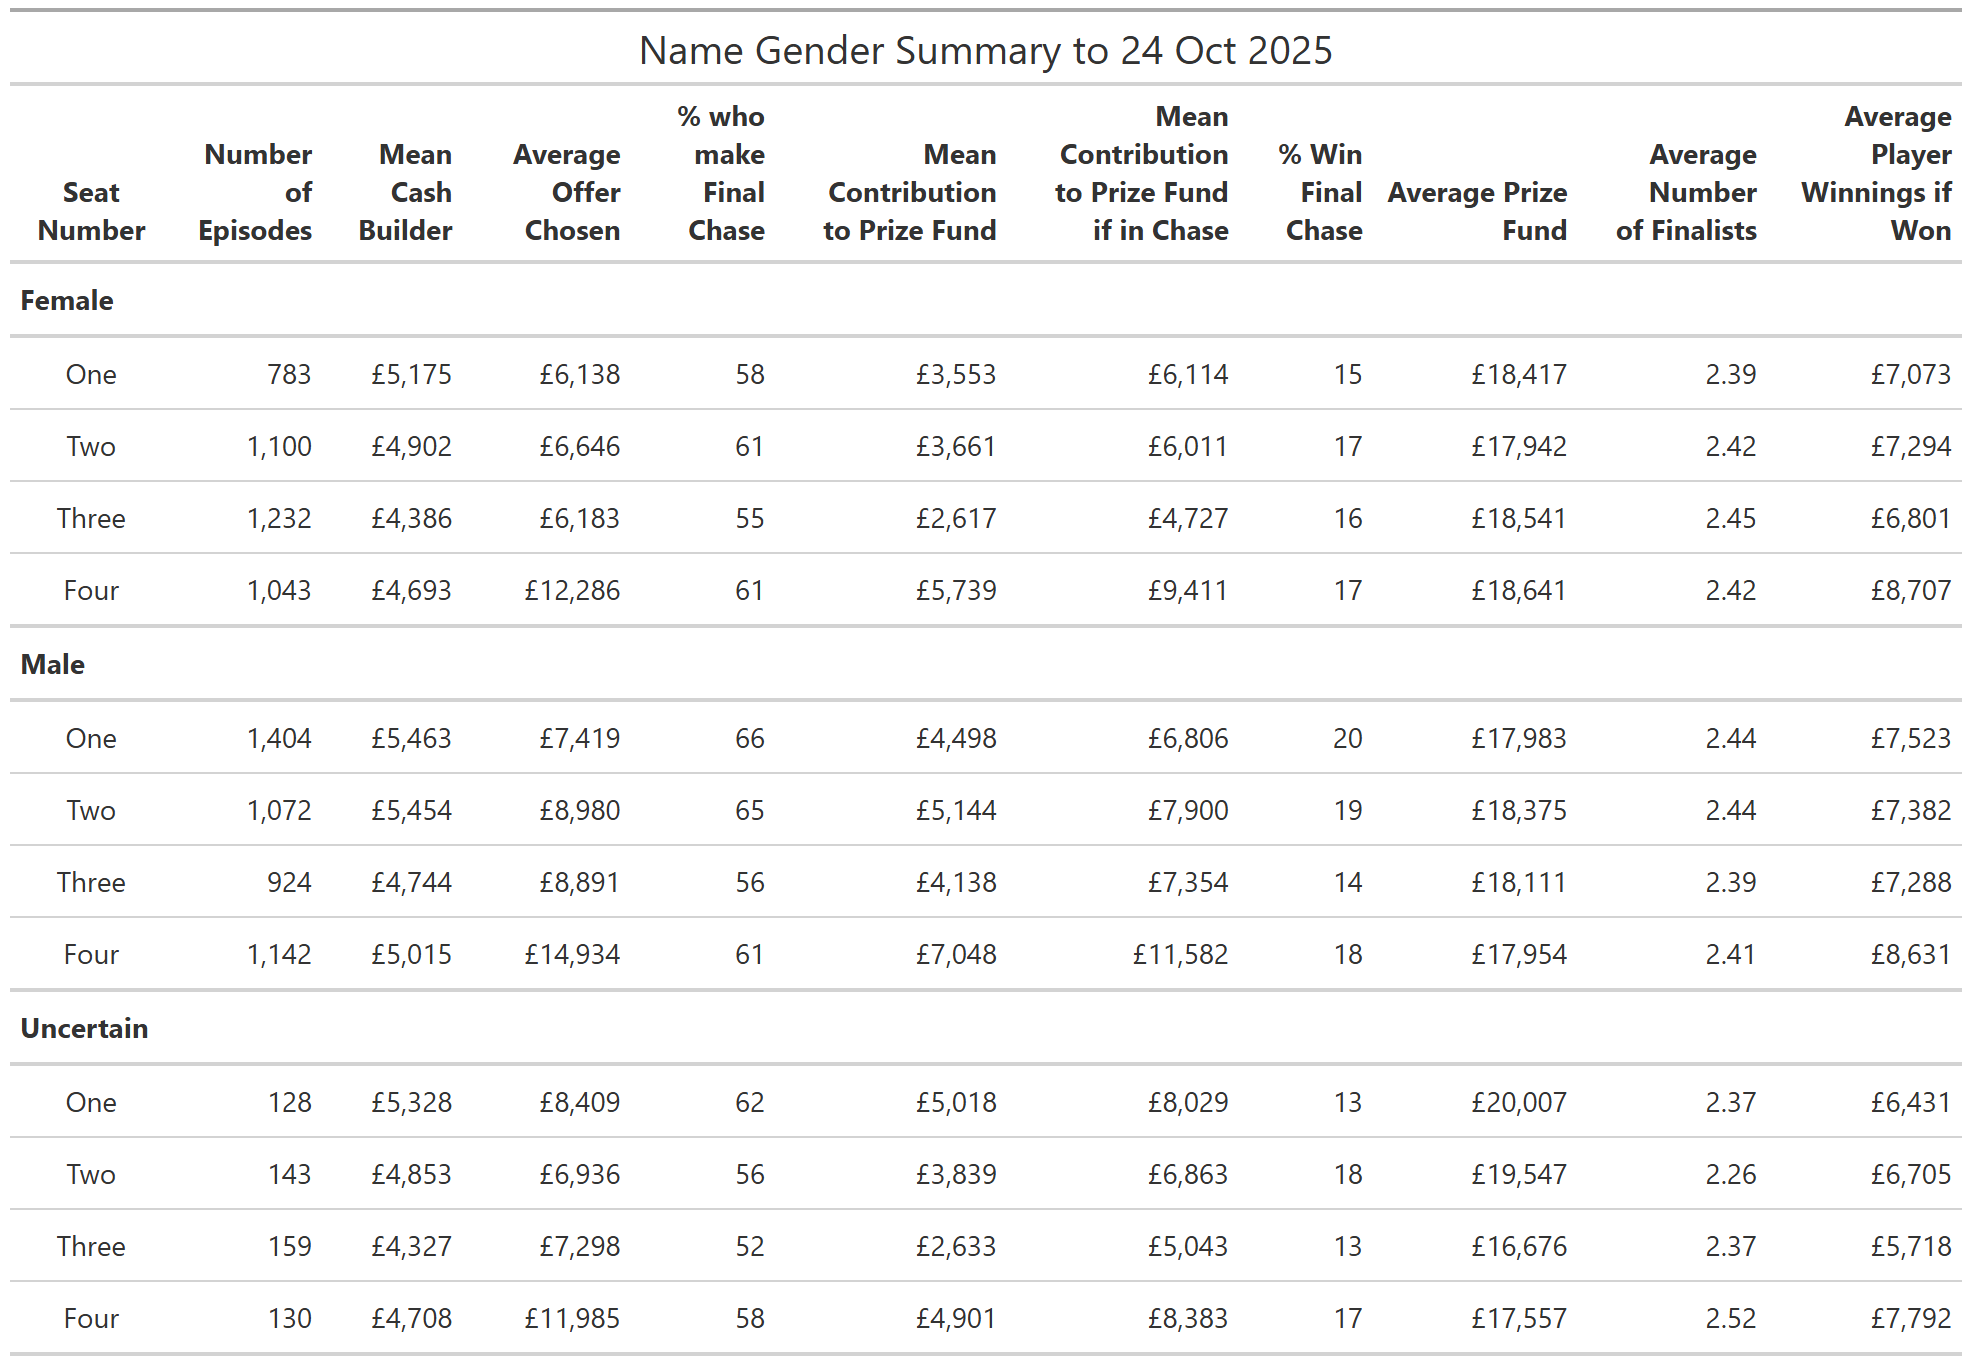Image resolution: width=1972 pixels, height=1364 pixels.
Task: Click the Average Offer Chosen header
Action: pyautogui.click(x=568, y=192)
